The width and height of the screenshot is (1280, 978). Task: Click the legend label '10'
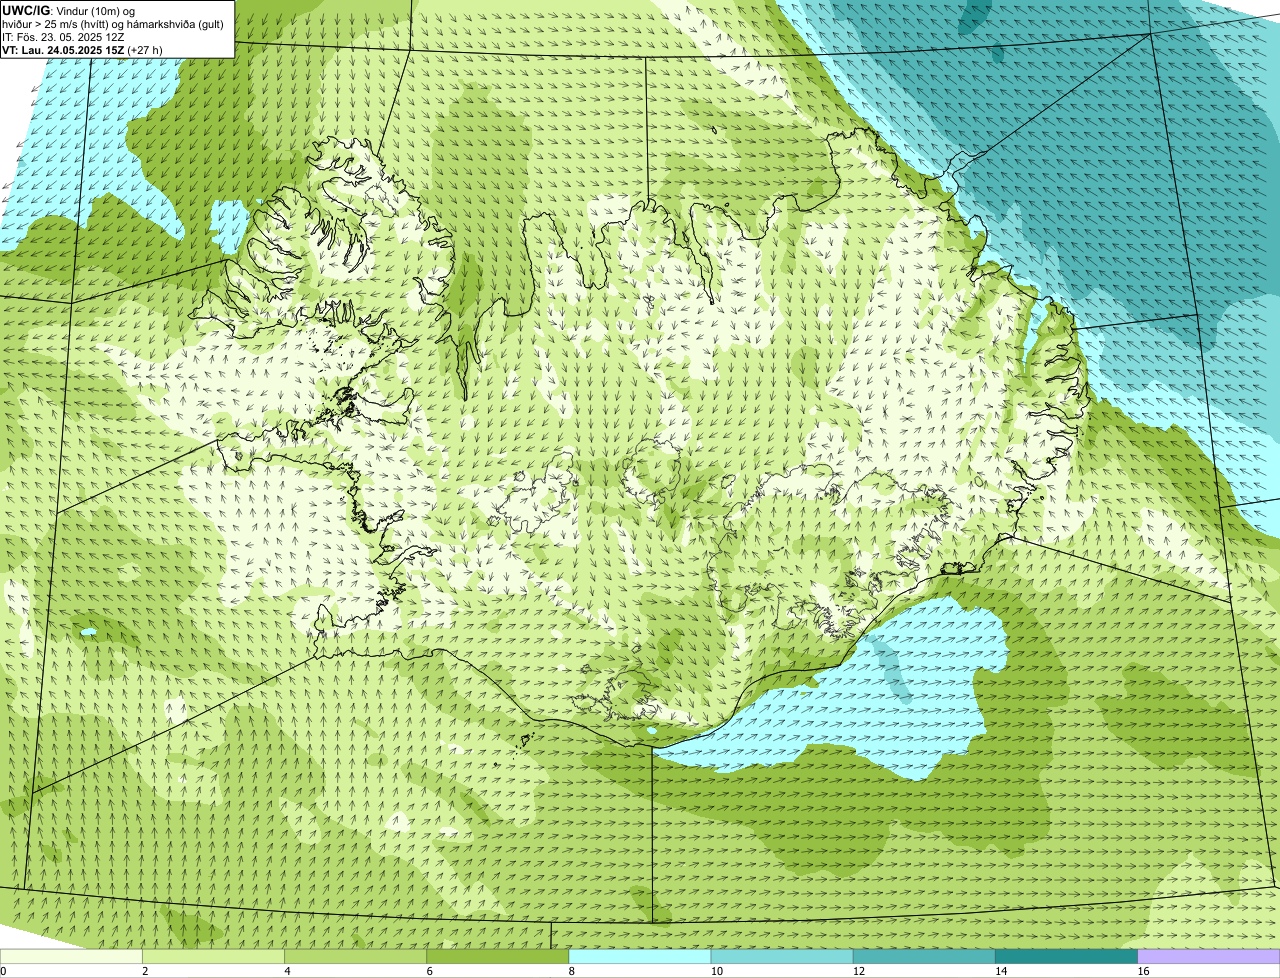pyautogui.click(x=717, y=971)
